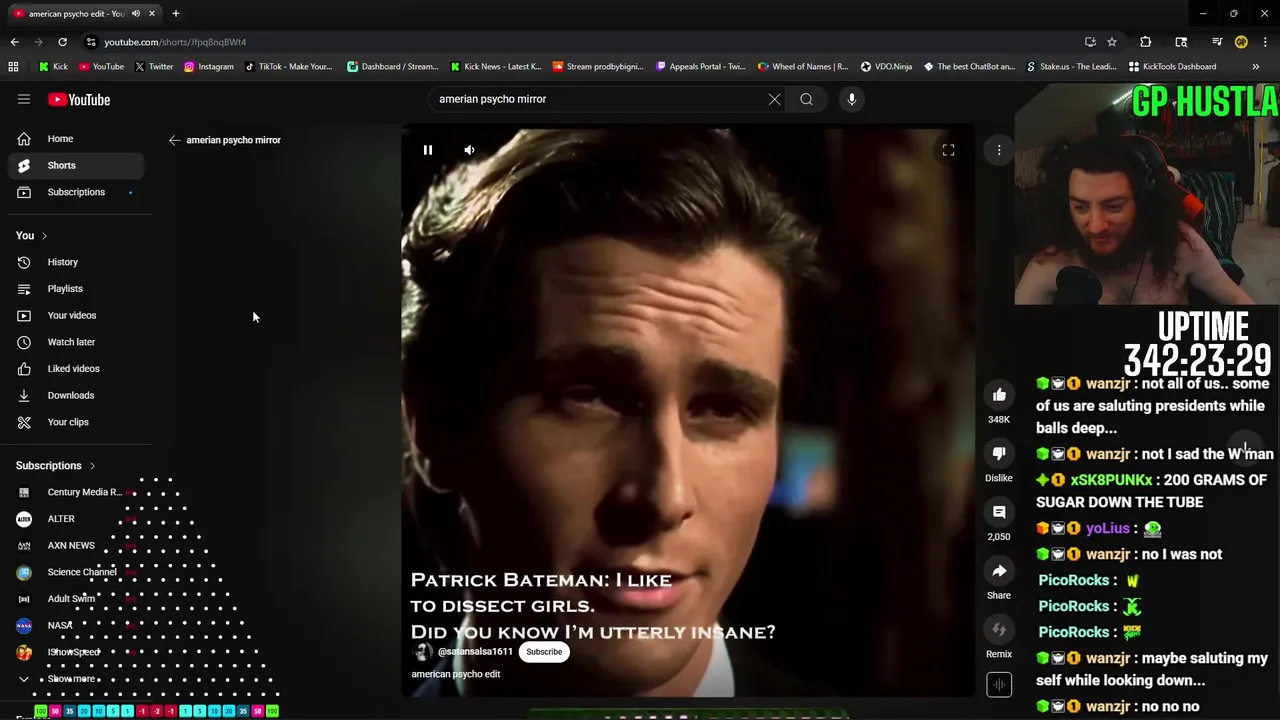The image size is (1280, 720).
Task: Open the sound waveform button
Action: [x=999, y=684]
